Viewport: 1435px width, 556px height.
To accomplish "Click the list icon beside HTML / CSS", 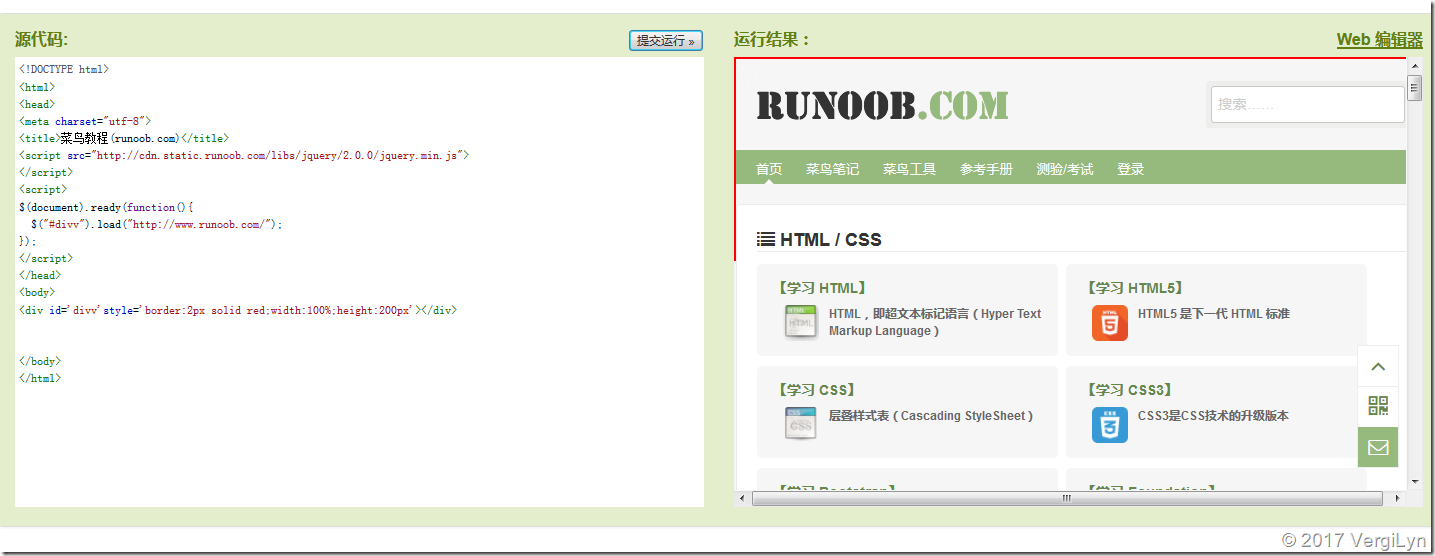I will [766, 239].
